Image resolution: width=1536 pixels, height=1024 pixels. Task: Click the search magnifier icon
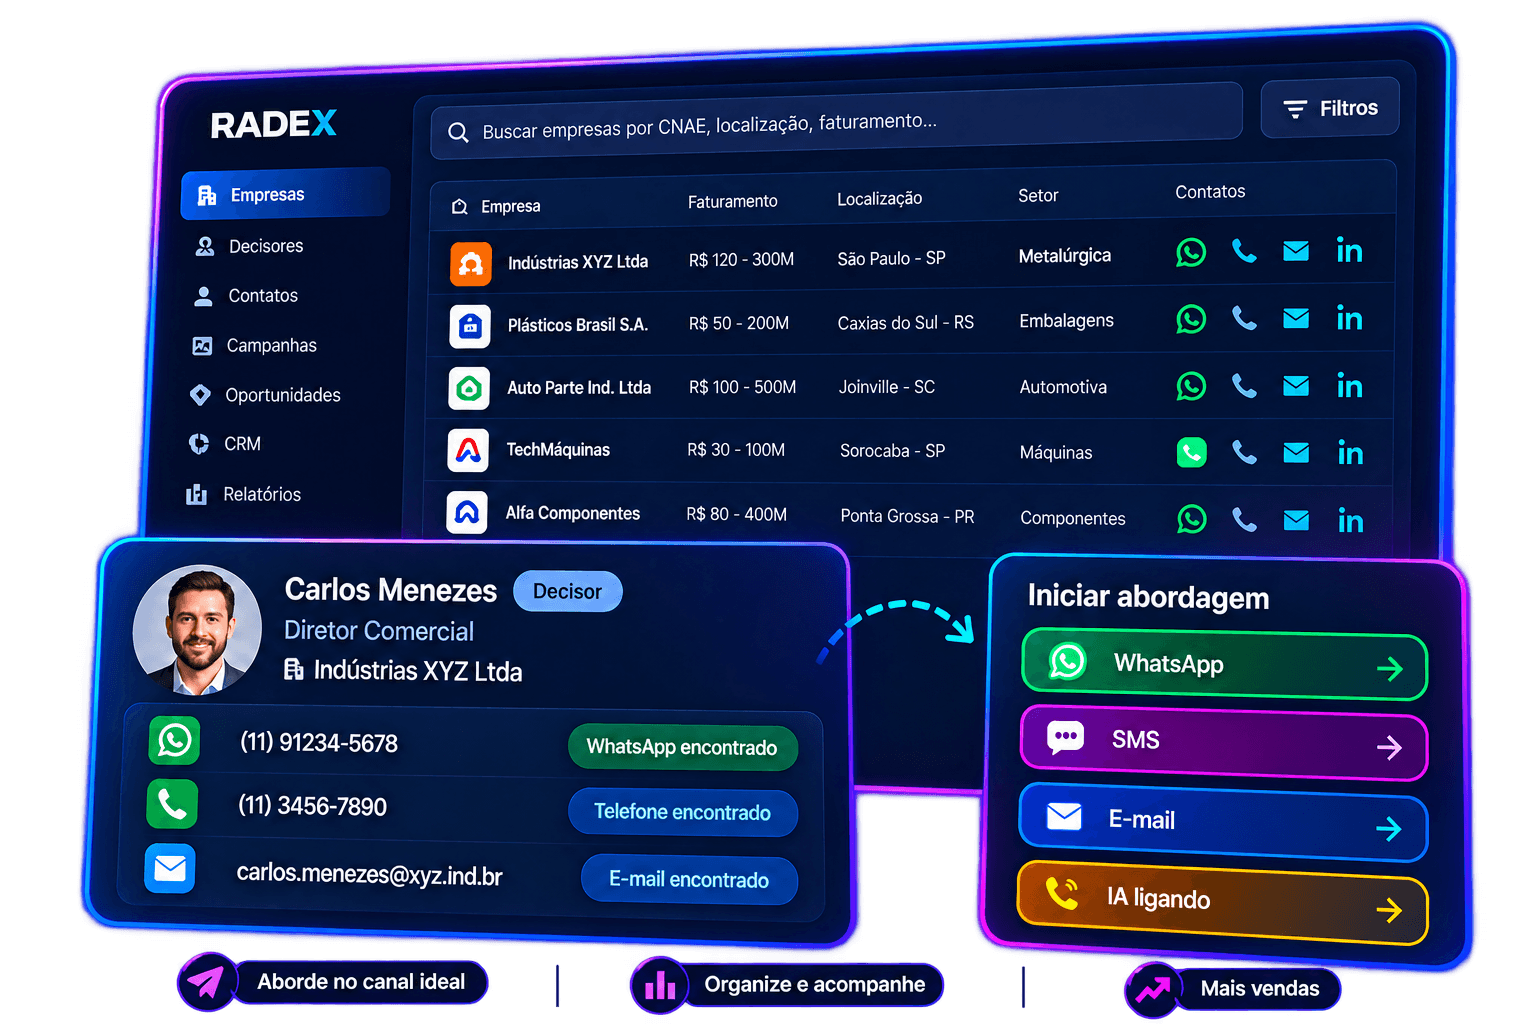tap(458, 132)
